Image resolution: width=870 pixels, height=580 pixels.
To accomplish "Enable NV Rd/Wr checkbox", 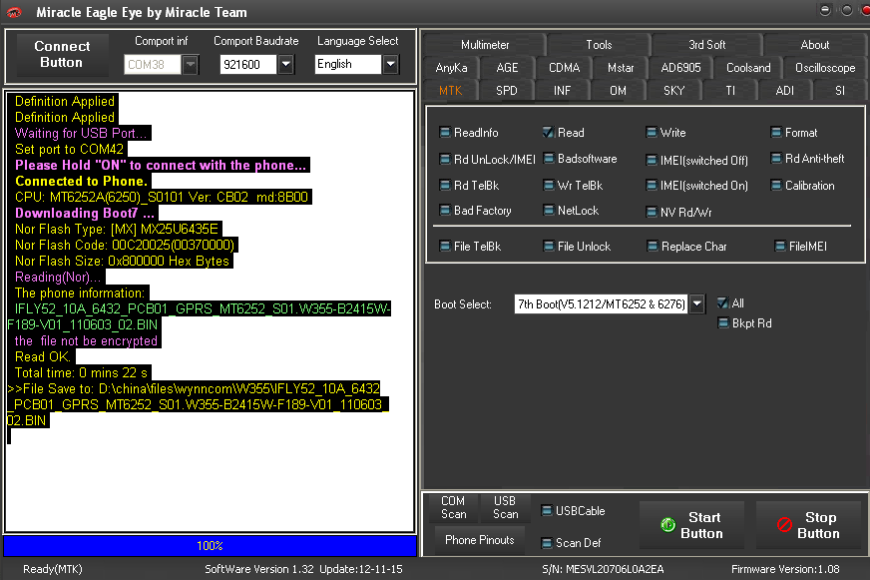I will pyautogui.click(x=651, y=212).
